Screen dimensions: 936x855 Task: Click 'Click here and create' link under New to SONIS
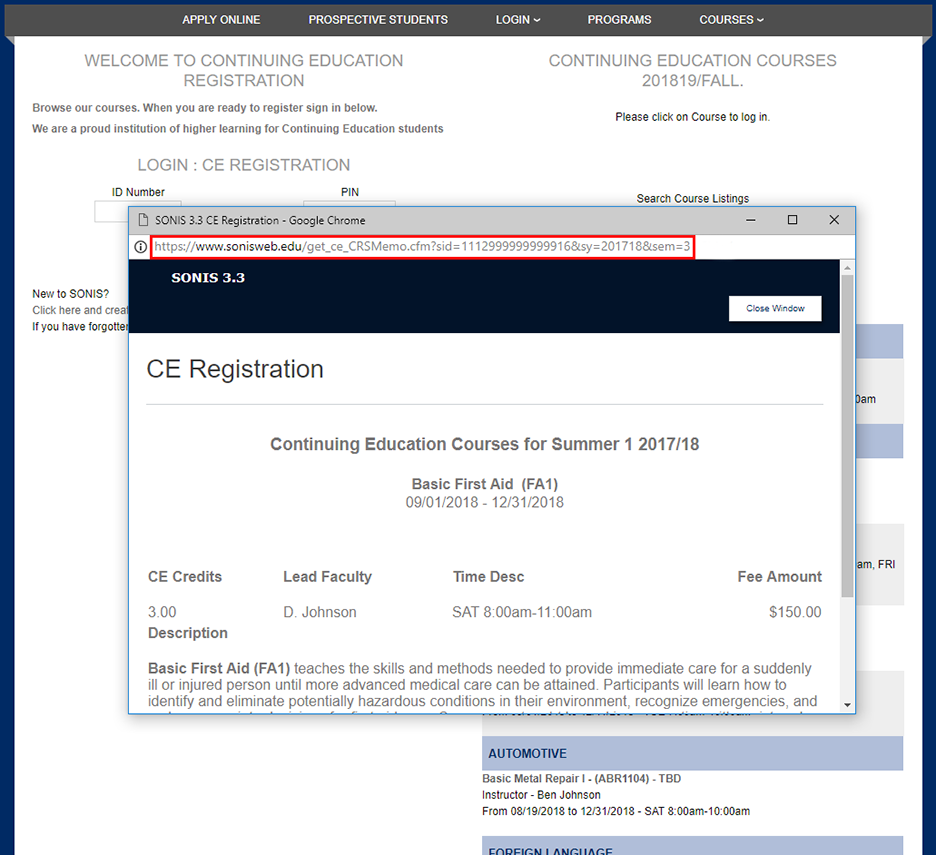(80, 310)
